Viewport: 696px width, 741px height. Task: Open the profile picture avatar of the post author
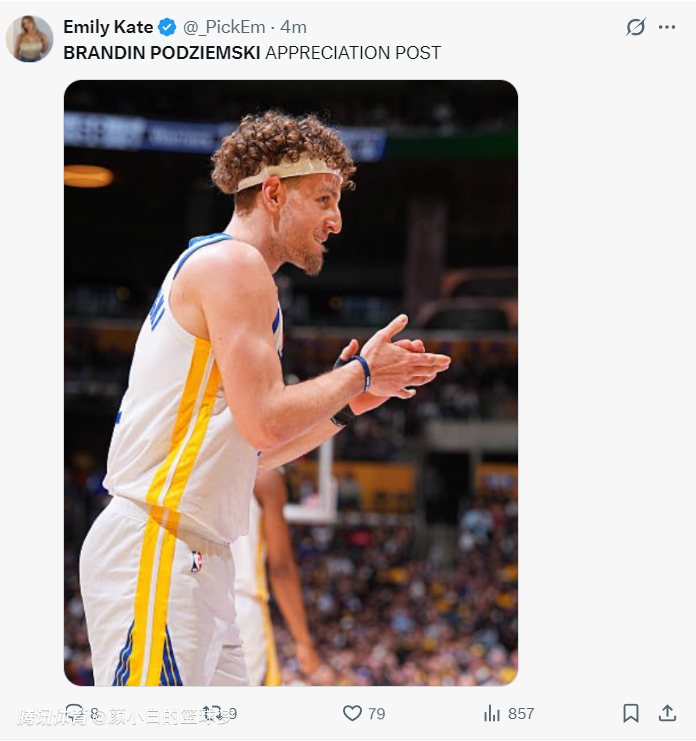29,39
